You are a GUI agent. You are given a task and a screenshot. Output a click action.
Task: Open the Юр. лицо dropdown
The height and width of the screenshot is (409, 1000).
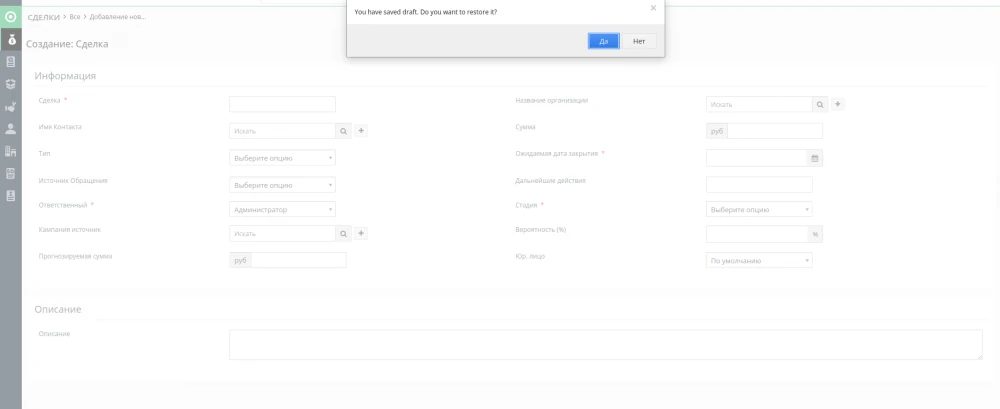point(759,261)
